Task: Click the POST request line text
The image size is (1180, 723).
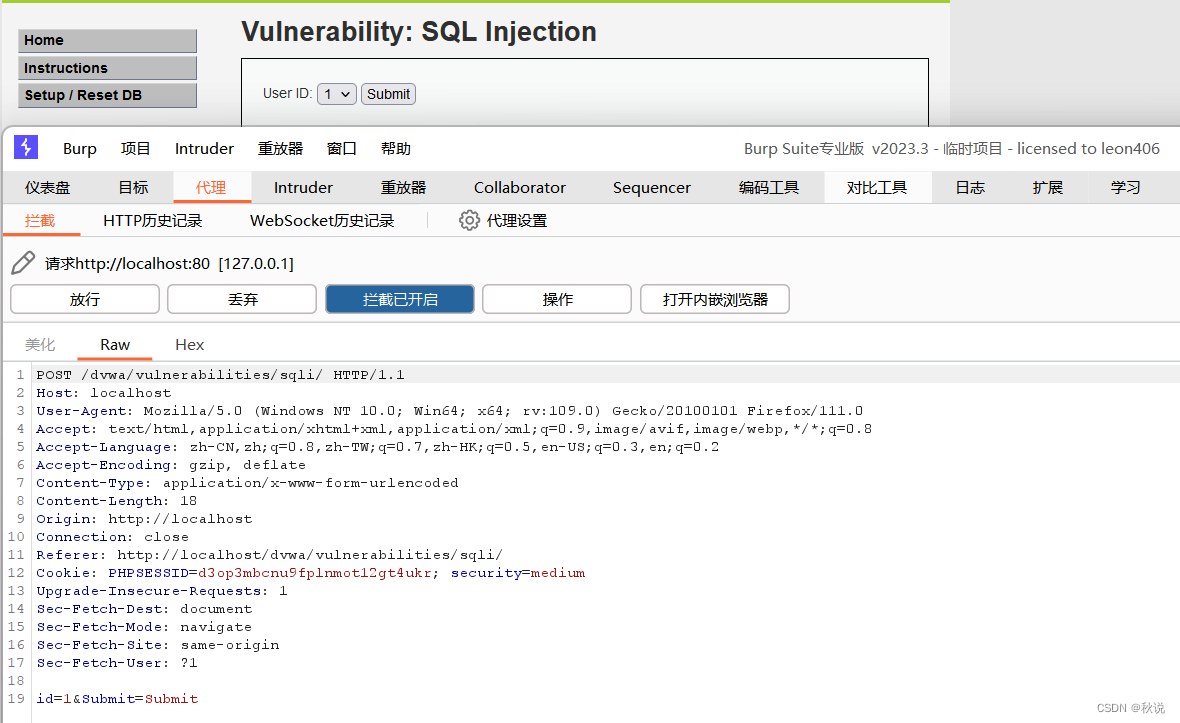Action: coord(220,375)
